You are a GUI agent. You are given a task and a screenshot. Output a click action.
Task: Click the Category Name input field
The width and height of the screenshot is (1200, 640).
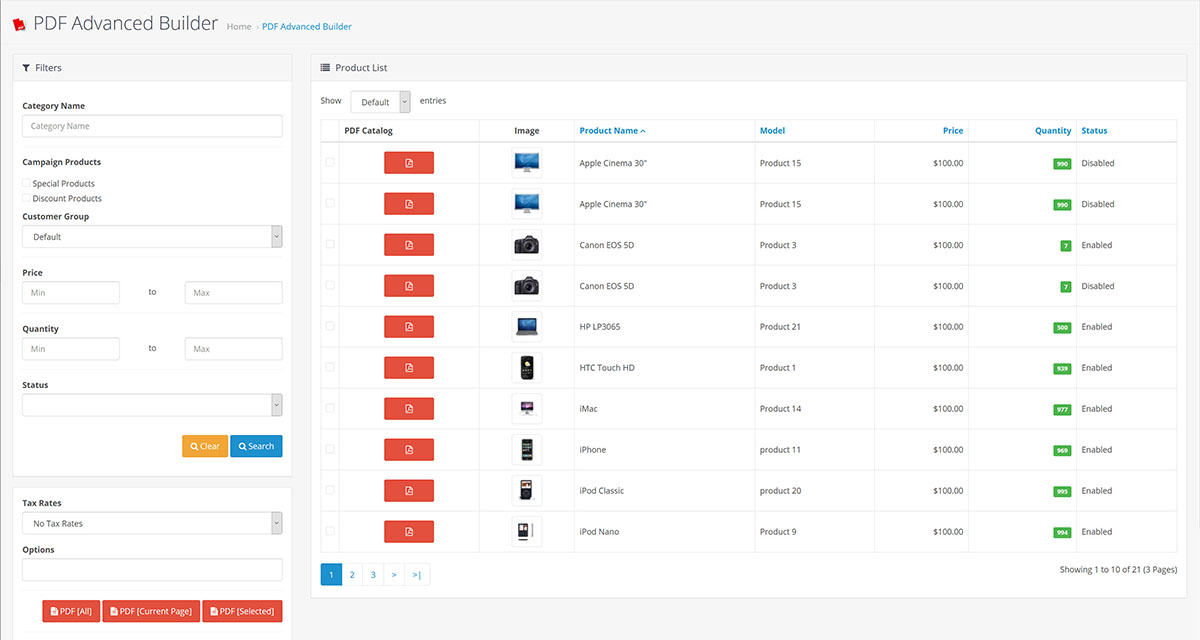[x=152, y=126]
